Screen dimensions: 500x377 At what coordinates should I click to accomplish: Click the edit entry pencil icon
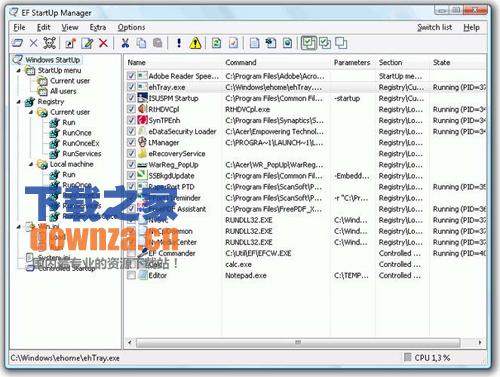[x=87, y=43]
